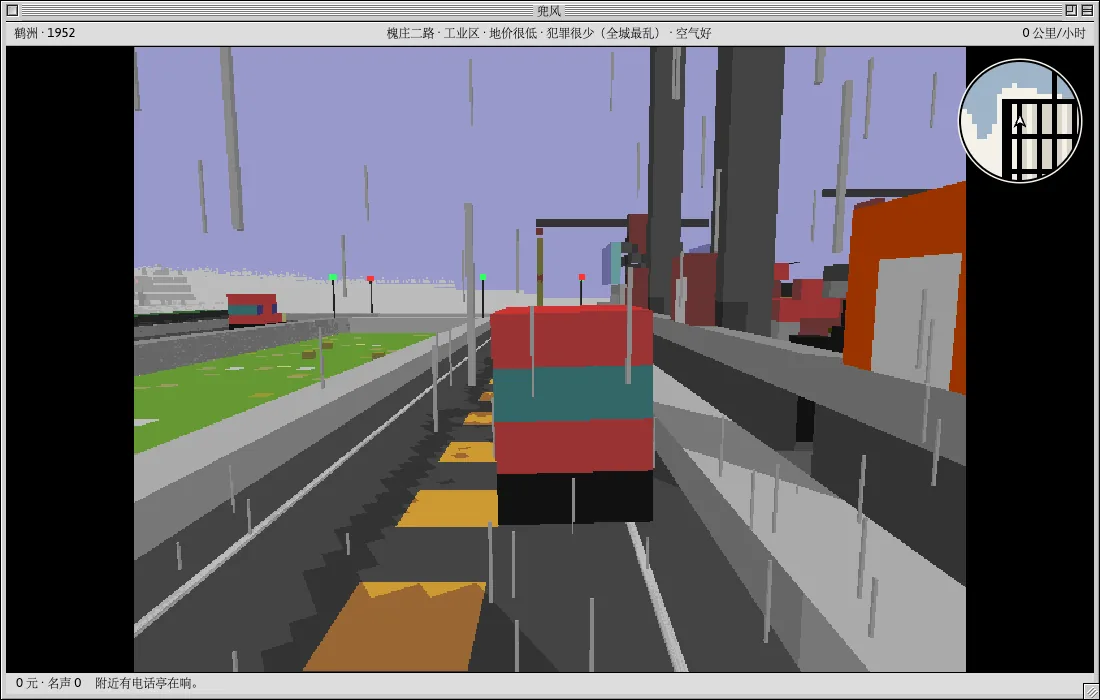Click the 工业区 district label
Viewport: 1100px width, 700px height.
[x=461, y=33]
